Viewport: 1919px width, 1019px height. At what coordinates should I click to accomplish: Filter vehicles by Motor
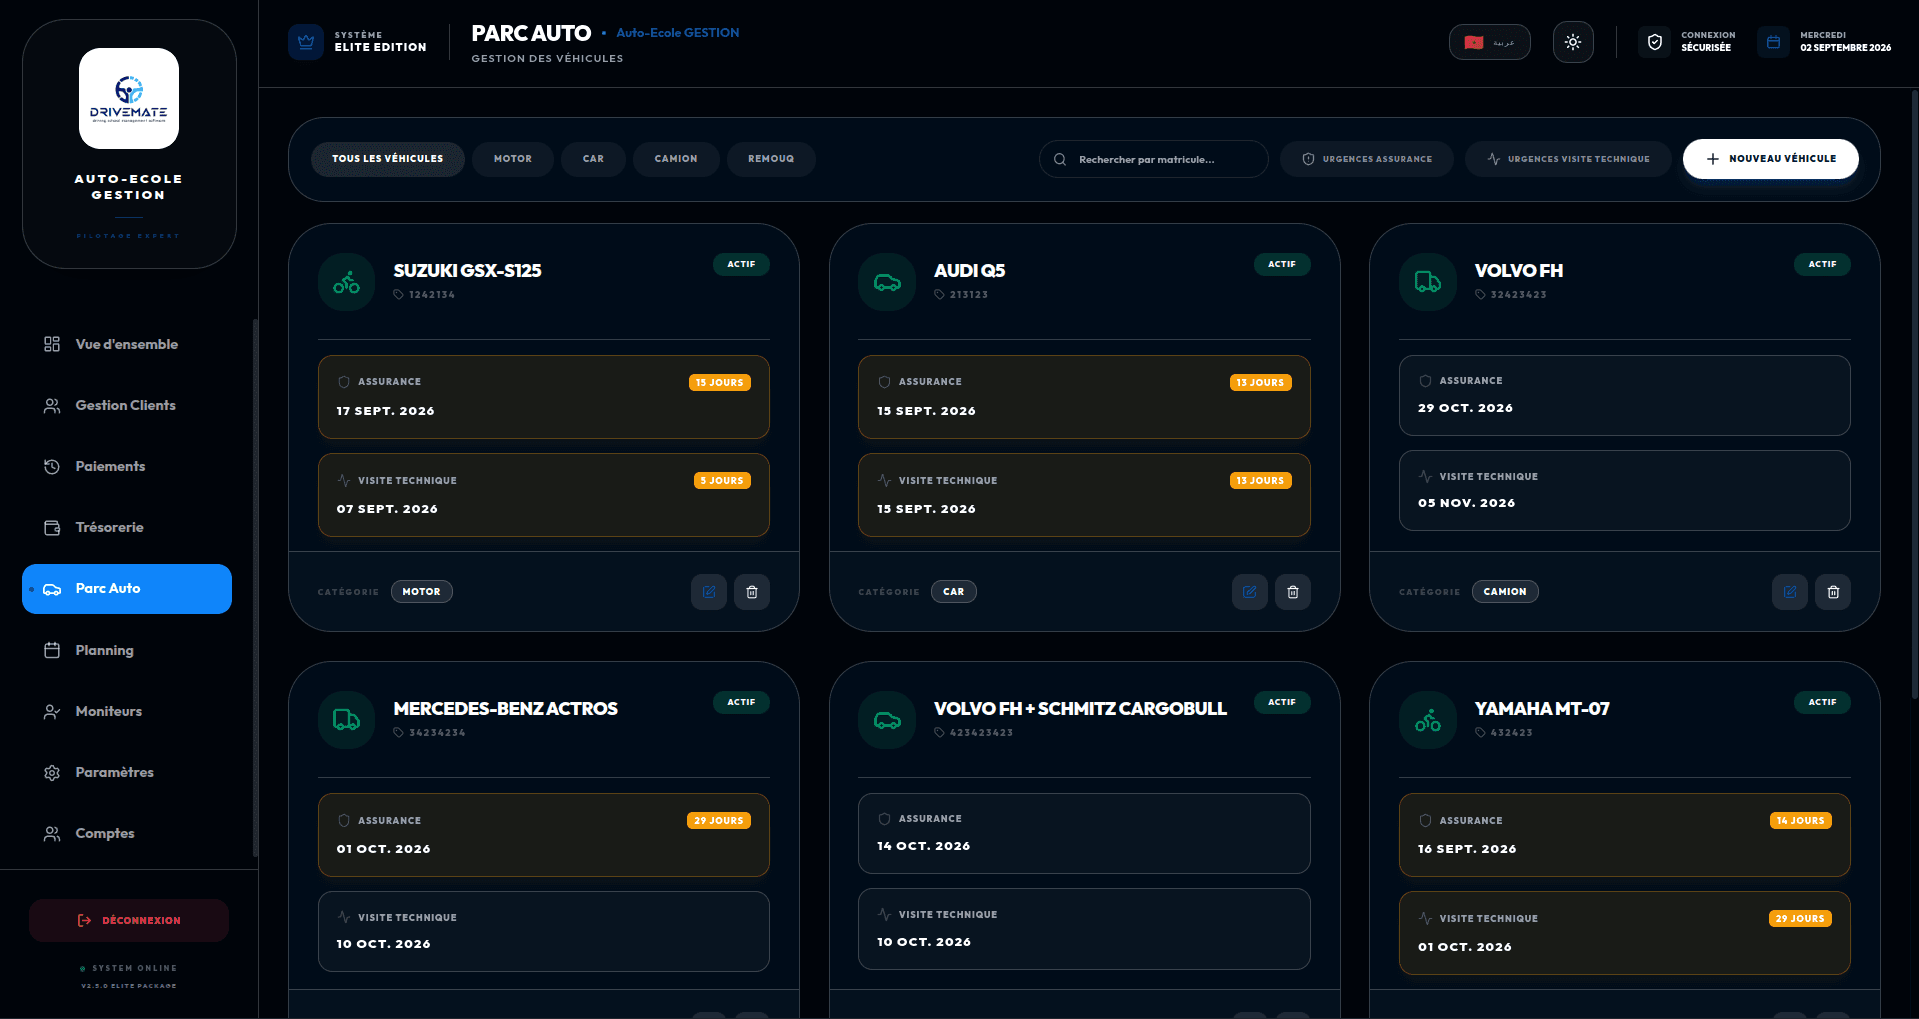[x=513, y=159]
